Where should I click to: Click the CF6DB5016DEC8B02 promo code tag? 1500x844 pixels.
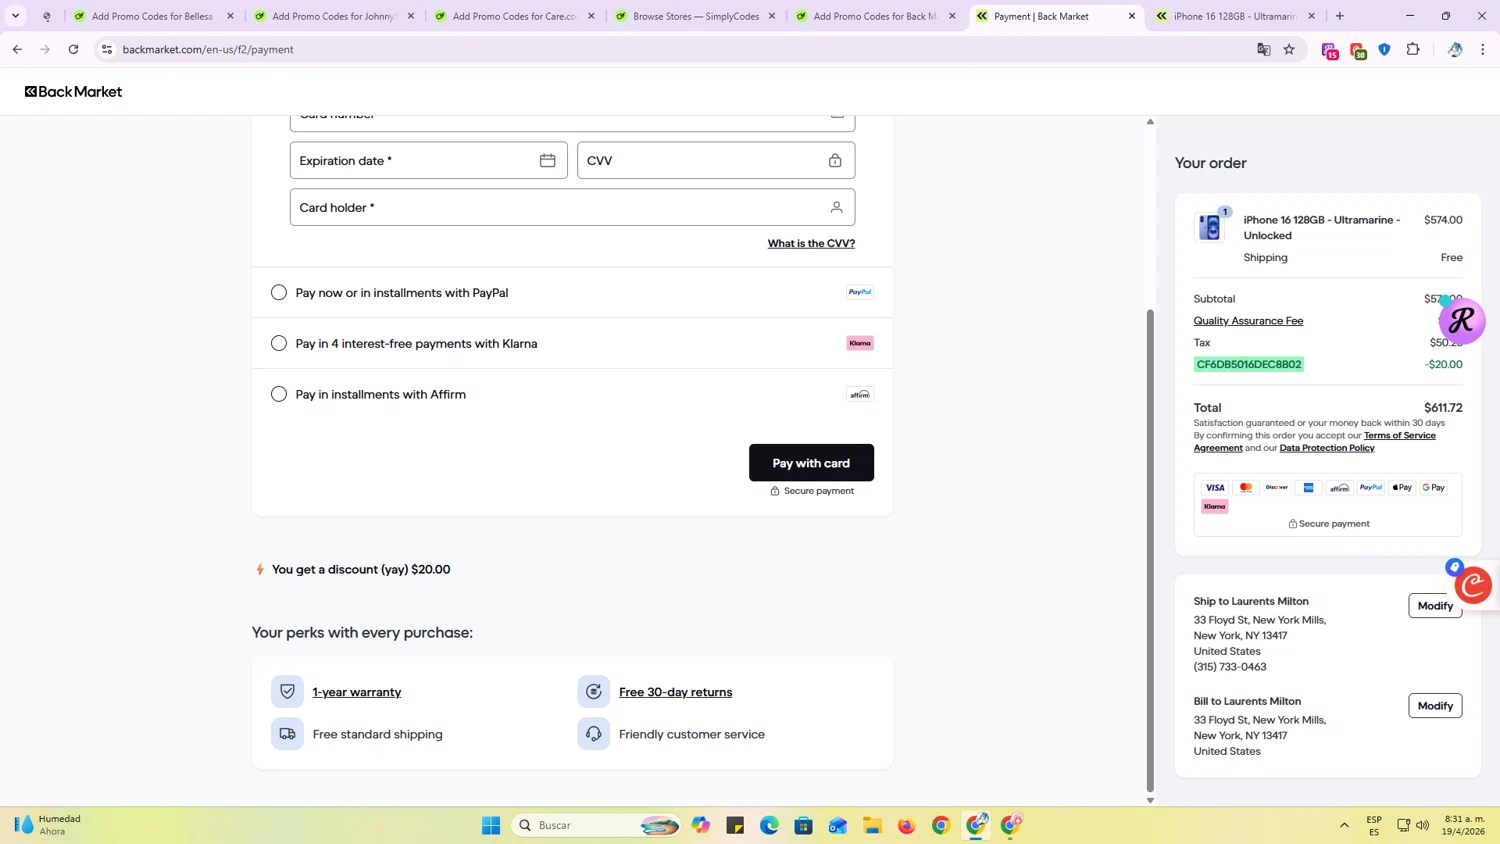click(1249, 364)
